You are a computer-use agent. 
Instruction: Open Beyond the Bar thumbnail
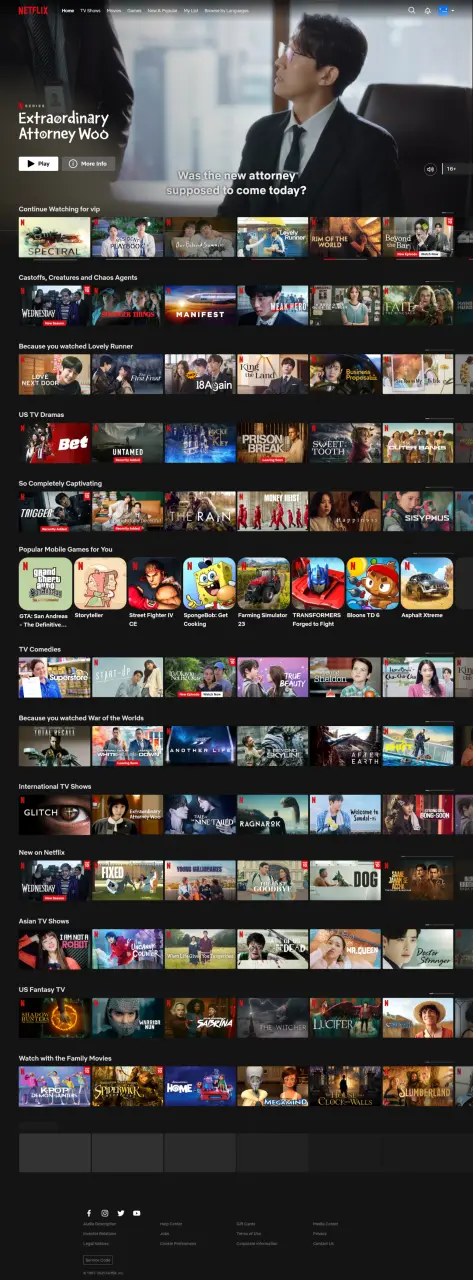click(418, 238)
